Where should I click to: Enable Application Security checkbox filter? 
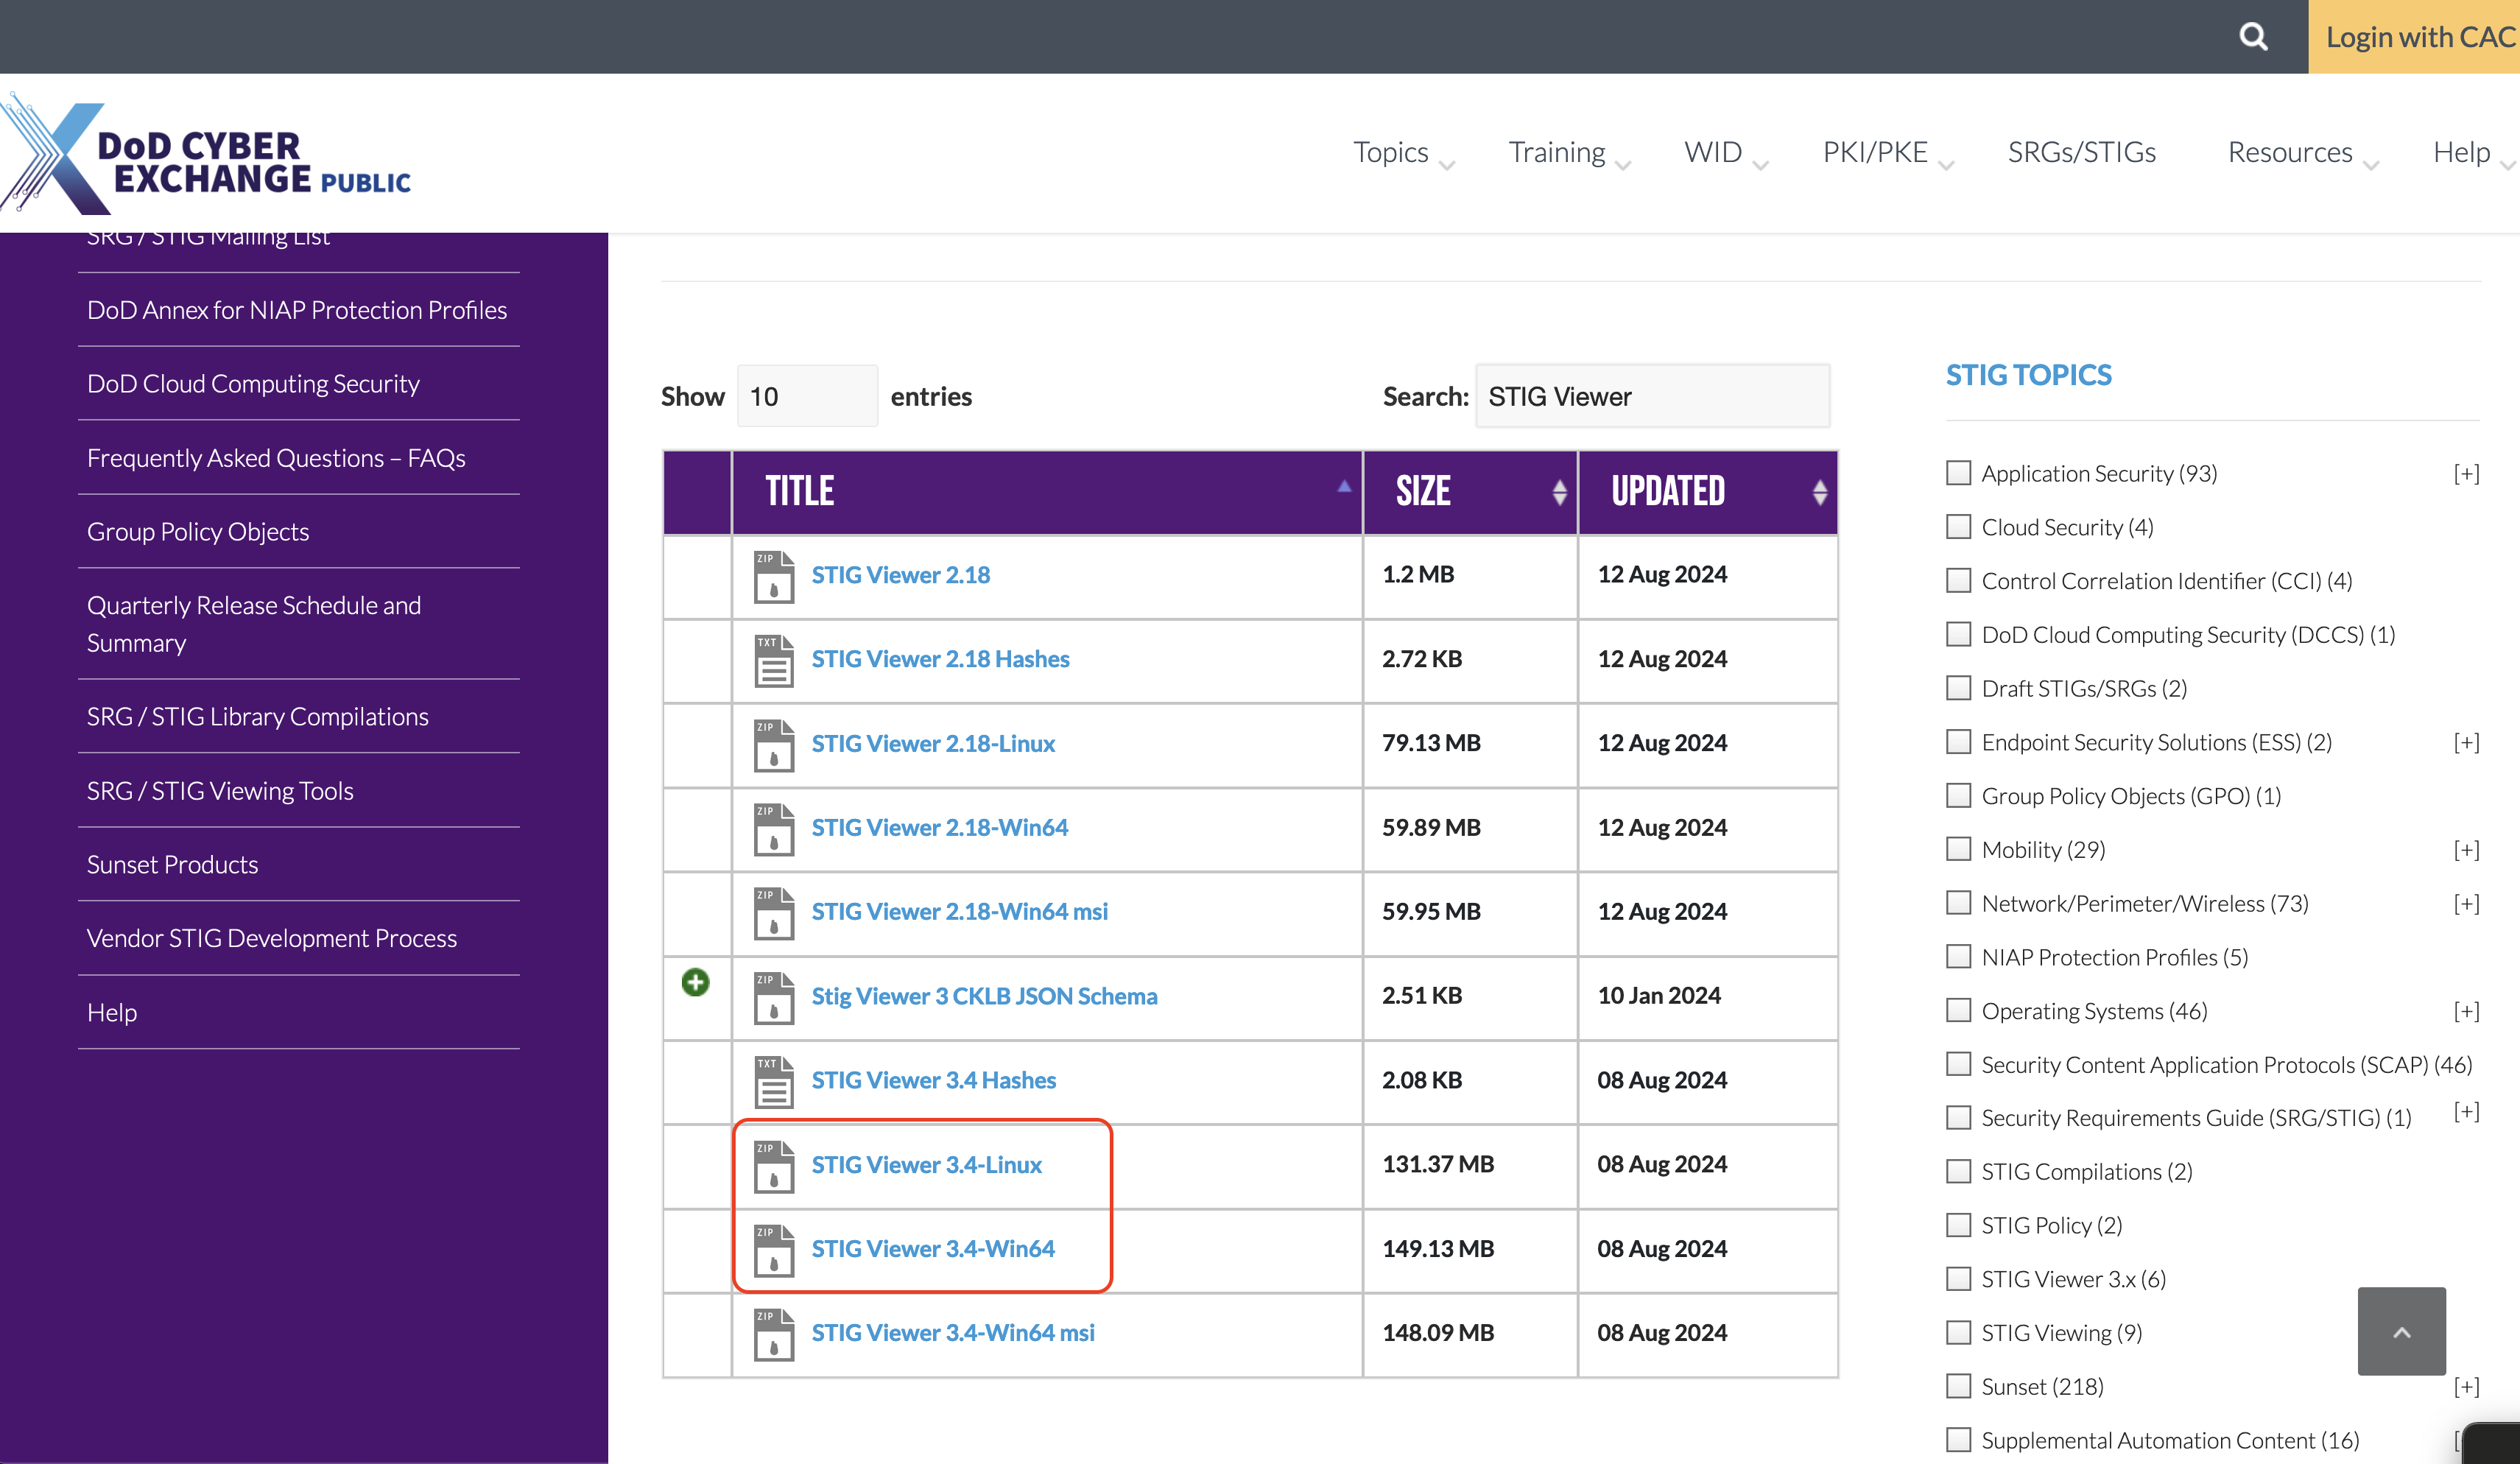1959,472
